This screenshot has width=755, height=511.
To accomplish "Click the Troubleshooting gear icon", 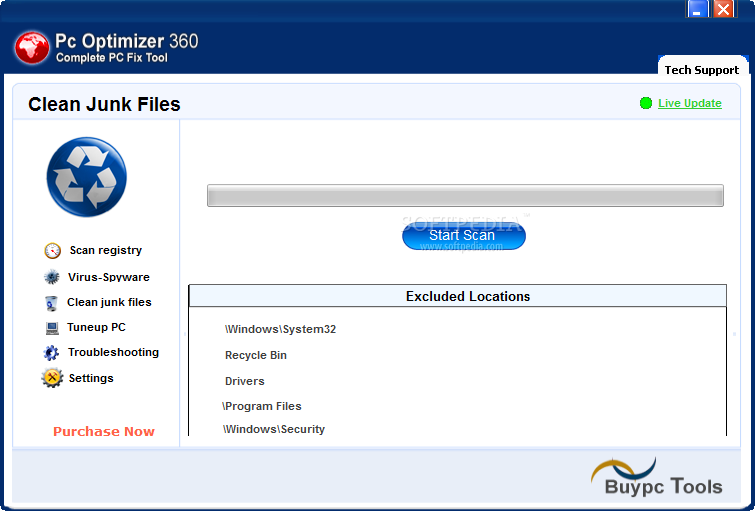I will point(51,353).
